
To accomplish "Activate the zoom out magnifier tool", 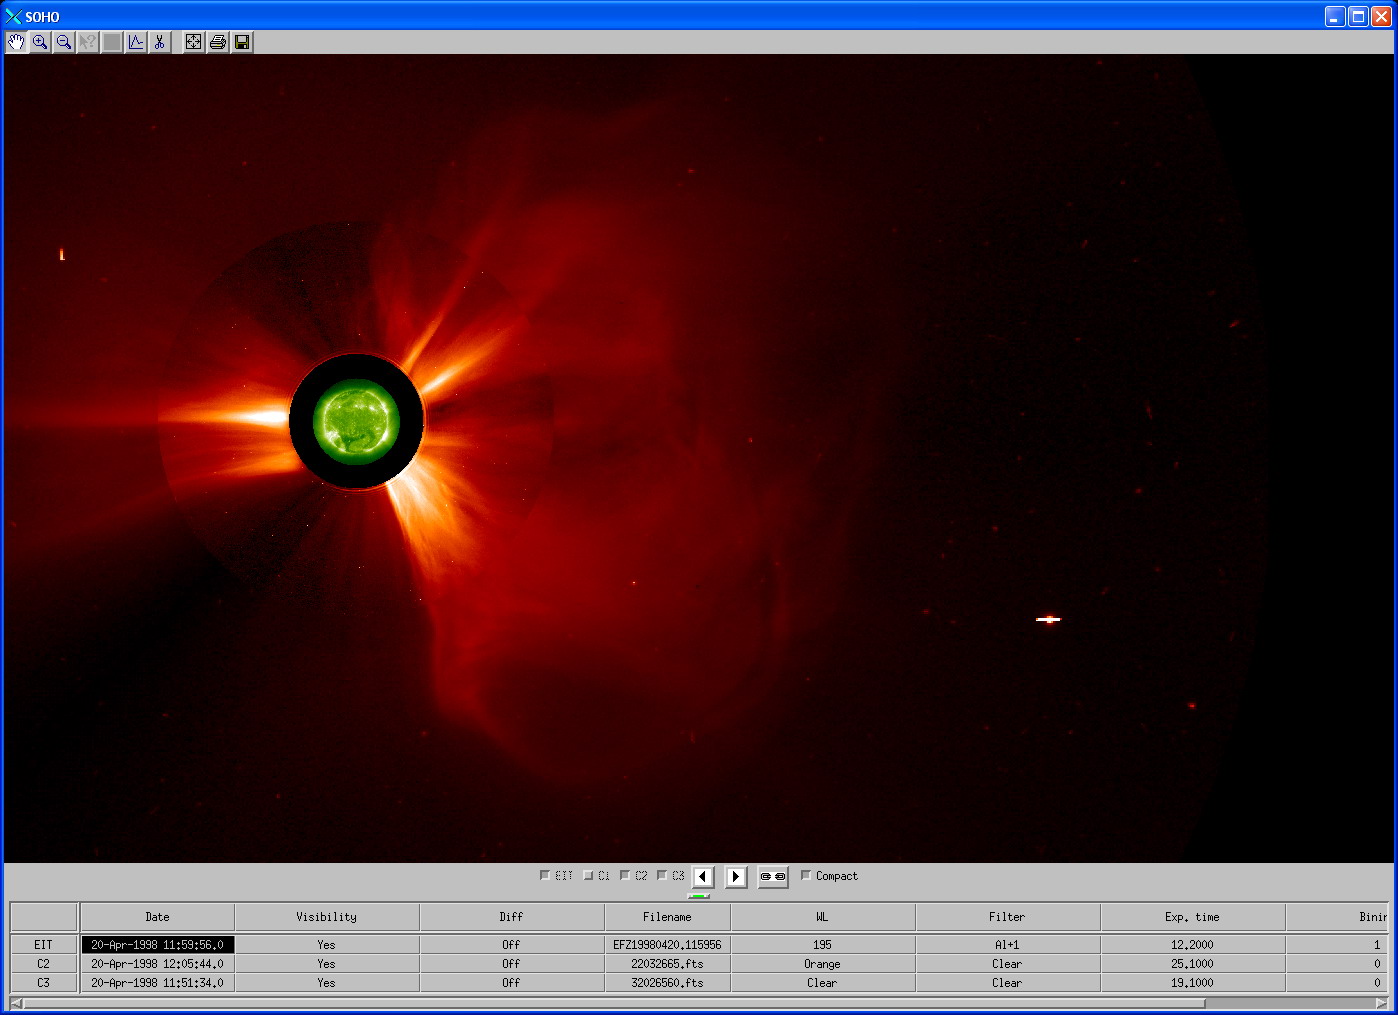I will (x=64, y=42).
